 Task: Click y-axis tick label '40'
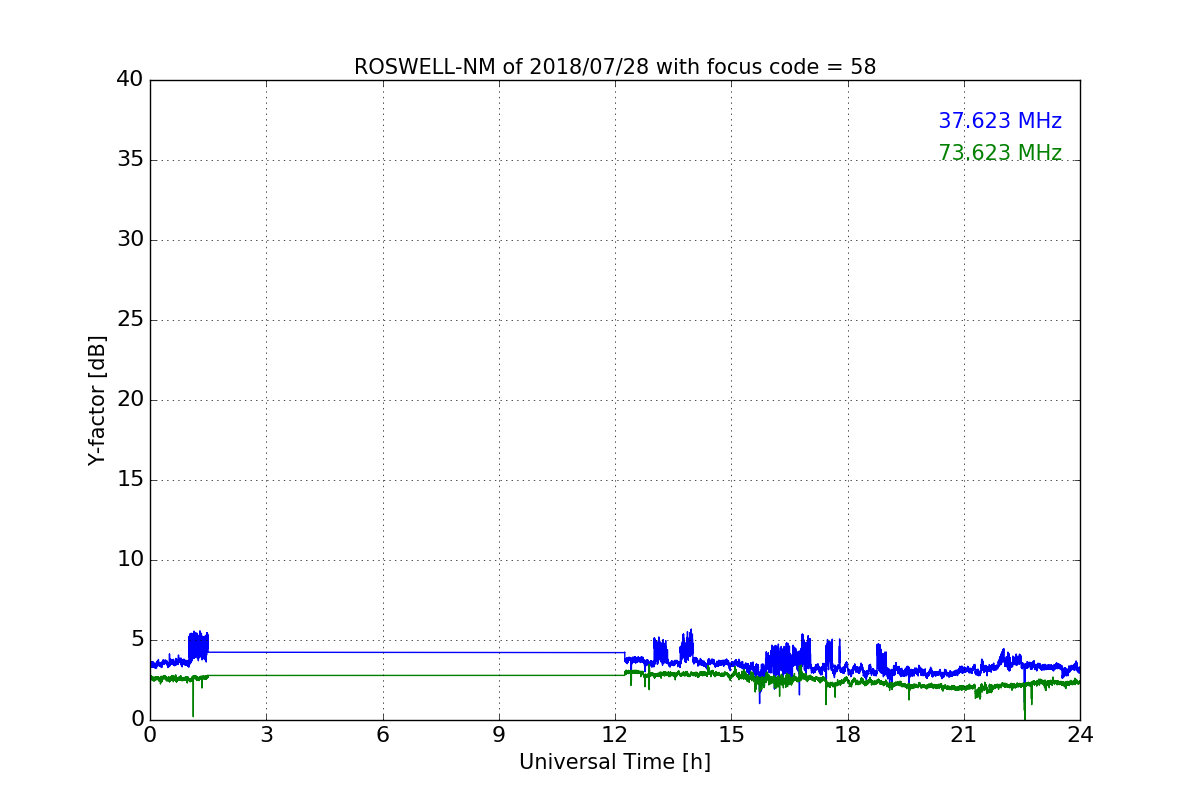point(130,80)
